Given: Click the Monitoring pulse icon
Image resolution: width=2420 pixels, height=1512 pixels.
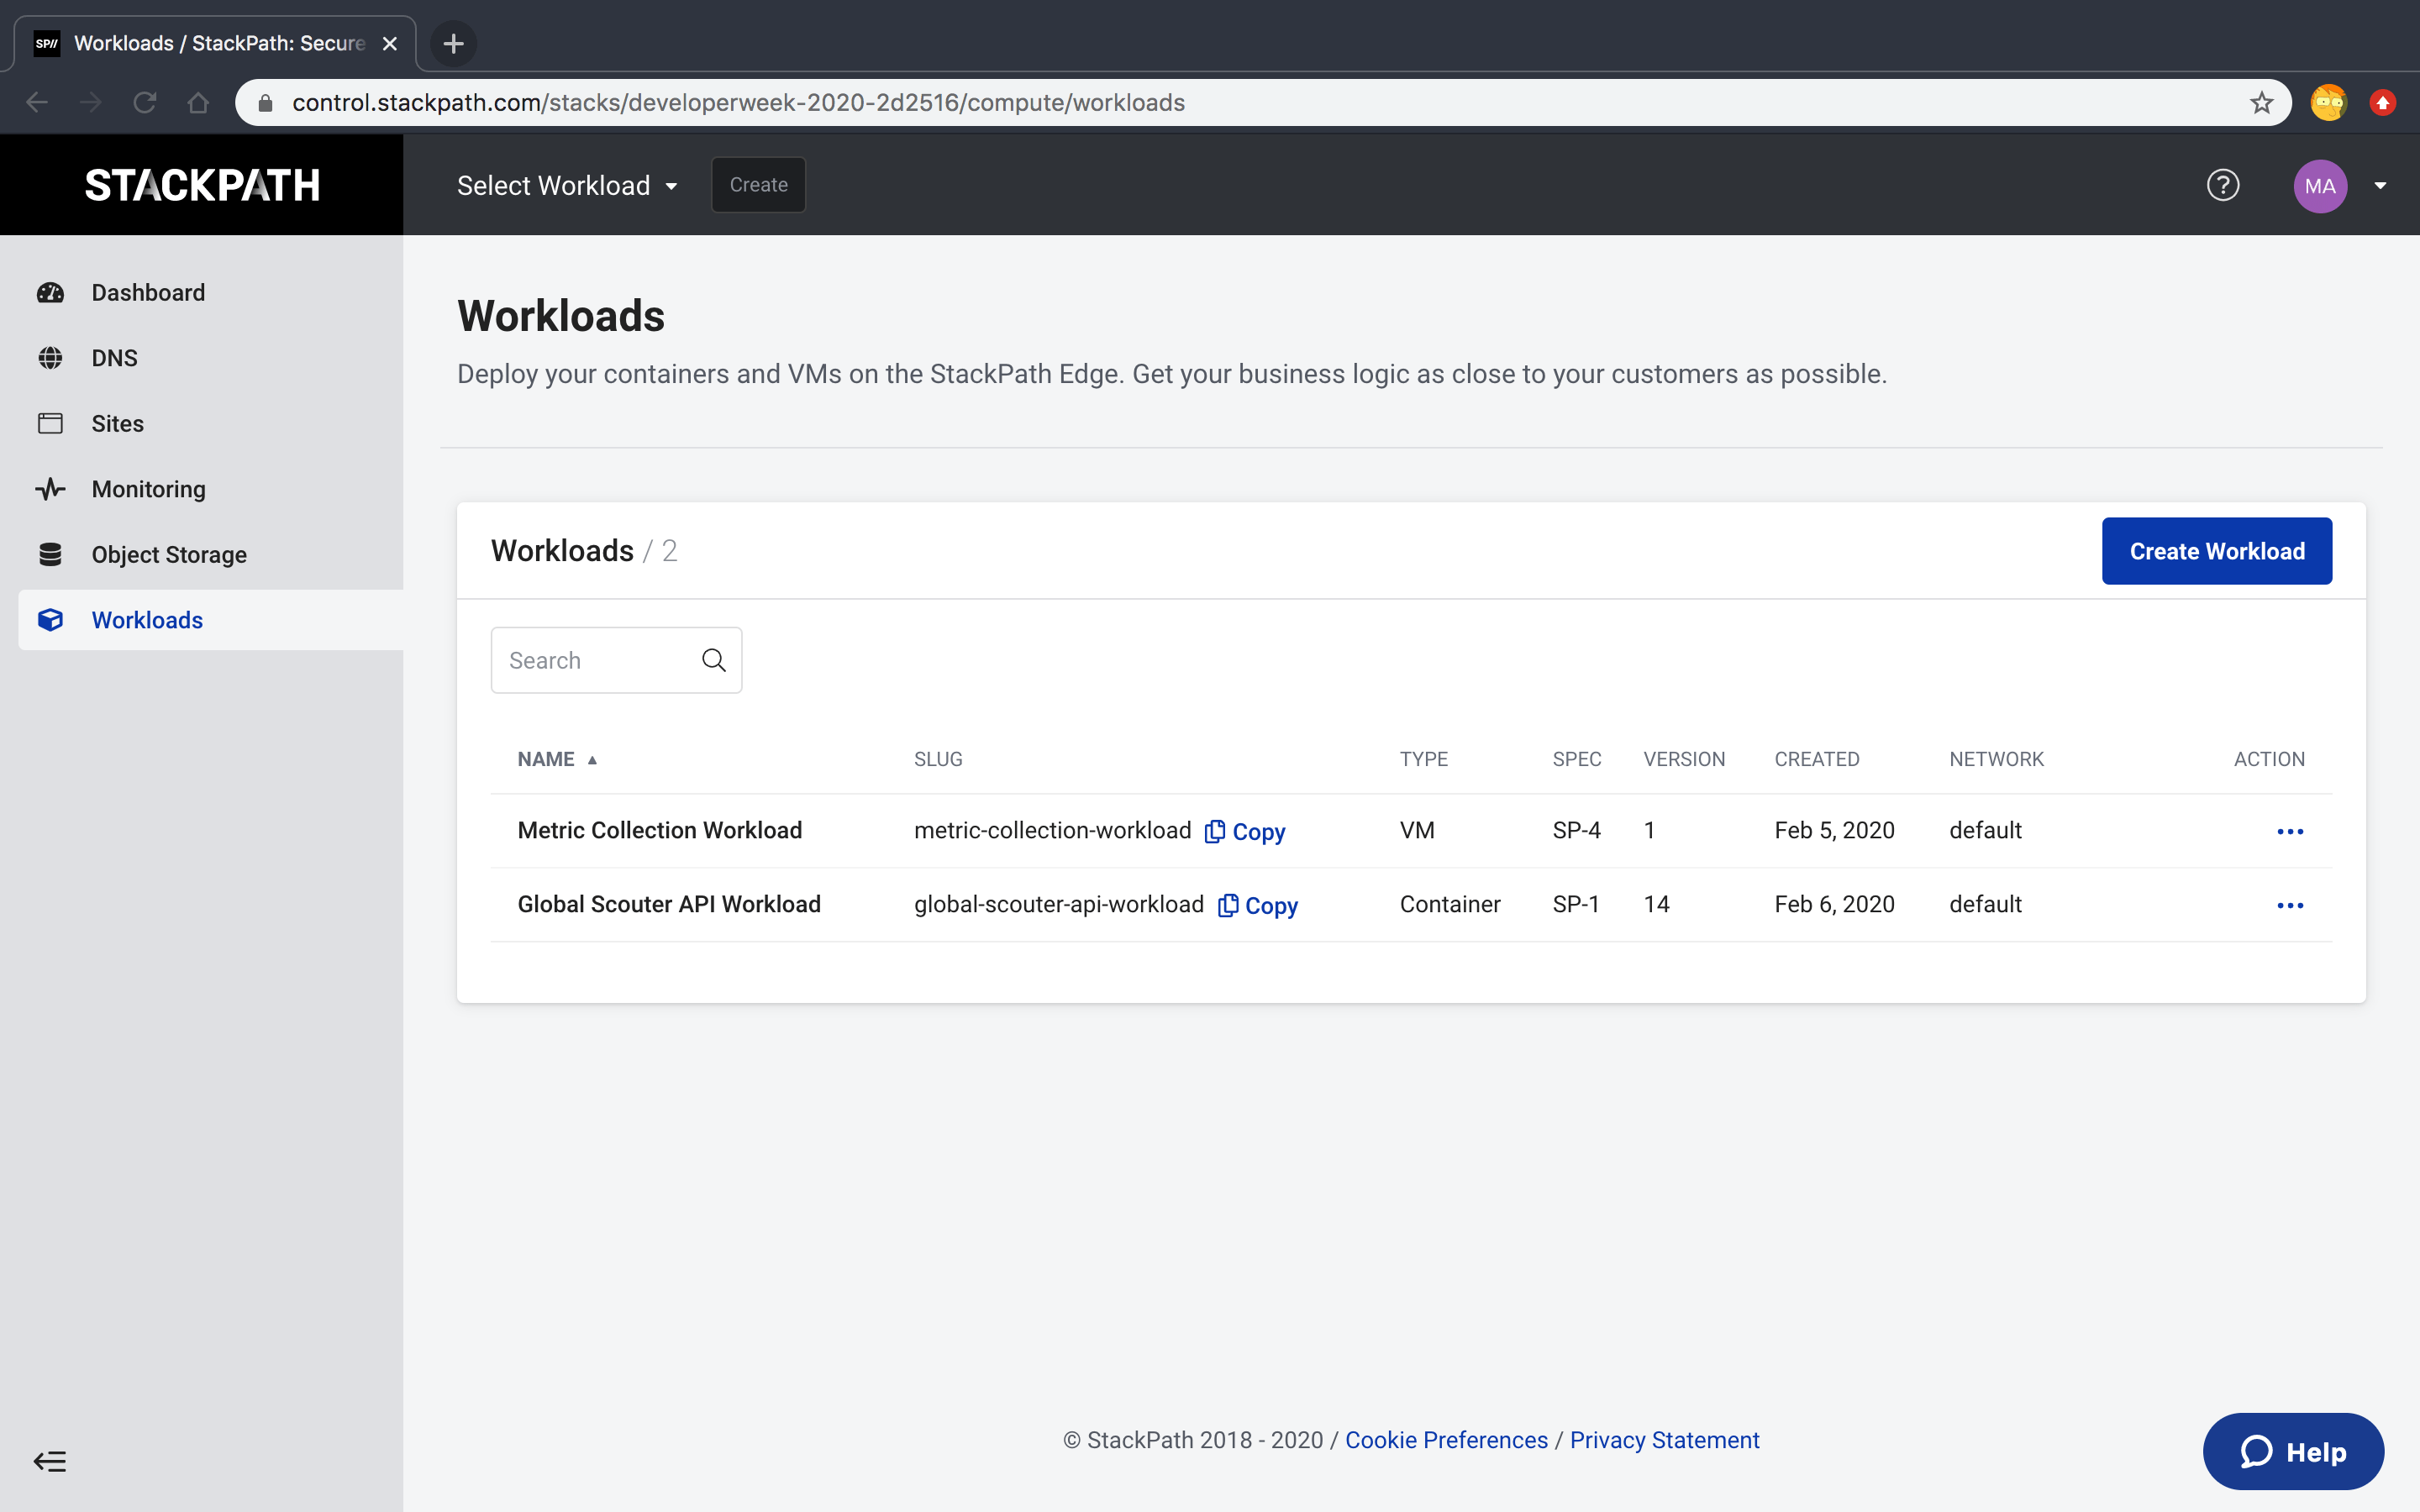Looking at the screenshot, I should (x=50, y=489).
